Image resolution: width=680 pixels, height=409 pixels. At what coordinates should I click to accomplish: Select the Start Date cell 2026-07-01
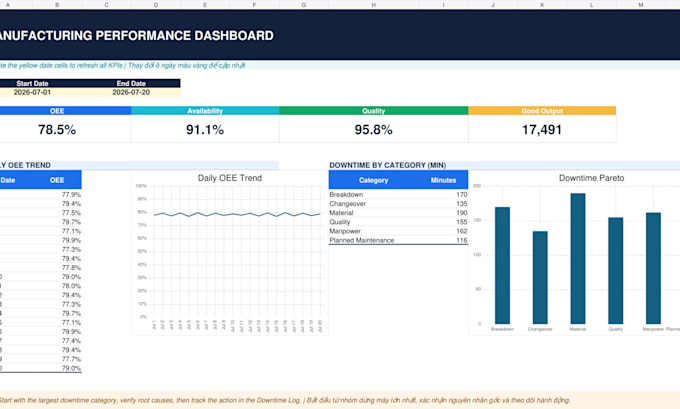click(x=32, y=92)
